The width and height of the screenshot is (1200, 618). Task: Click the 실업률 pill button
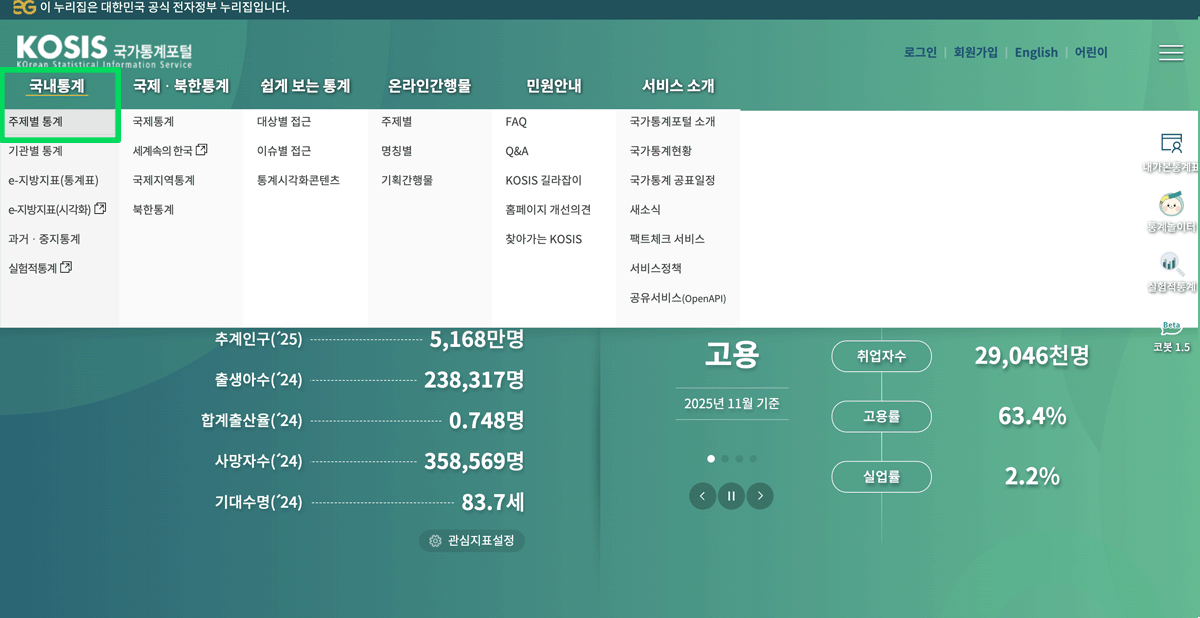[881, 477]
